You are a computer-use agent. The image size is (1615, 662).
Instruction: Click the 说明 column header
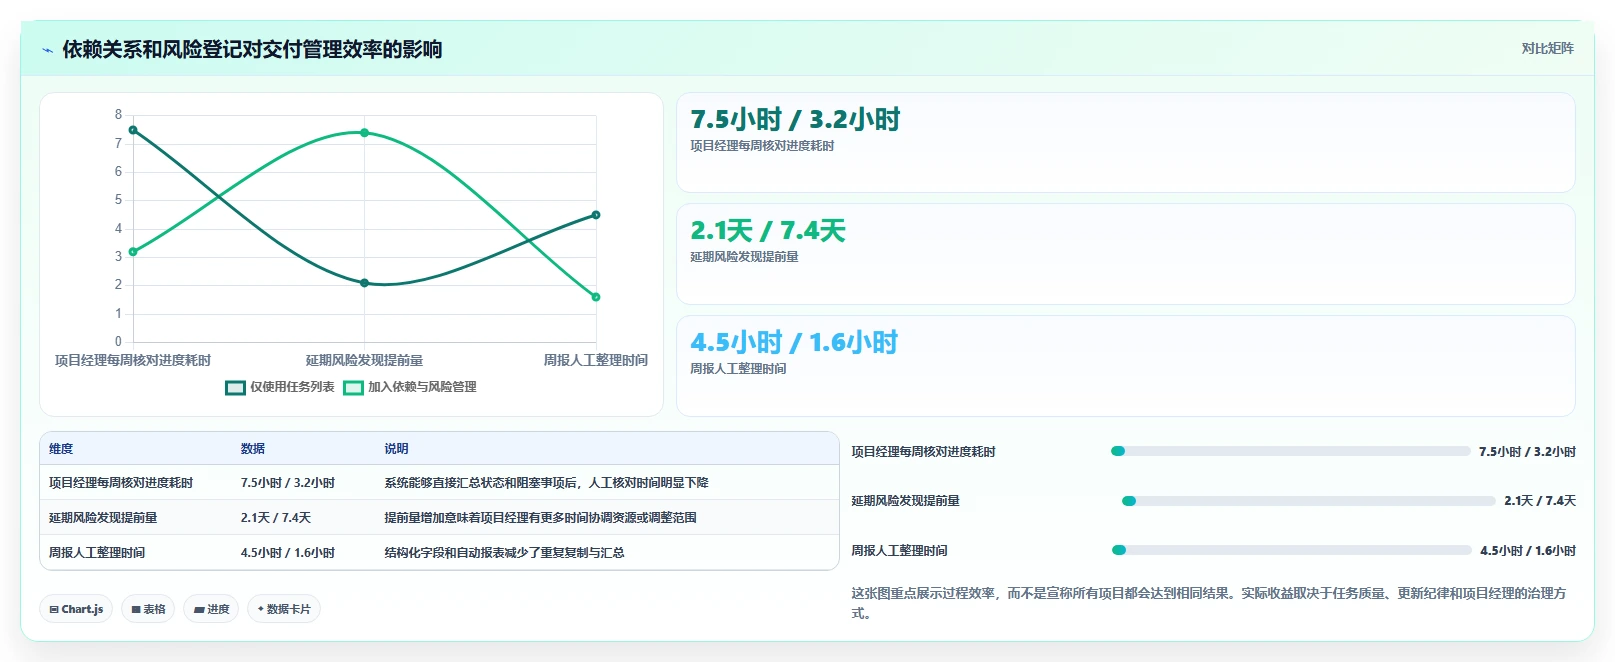[397, 449]
